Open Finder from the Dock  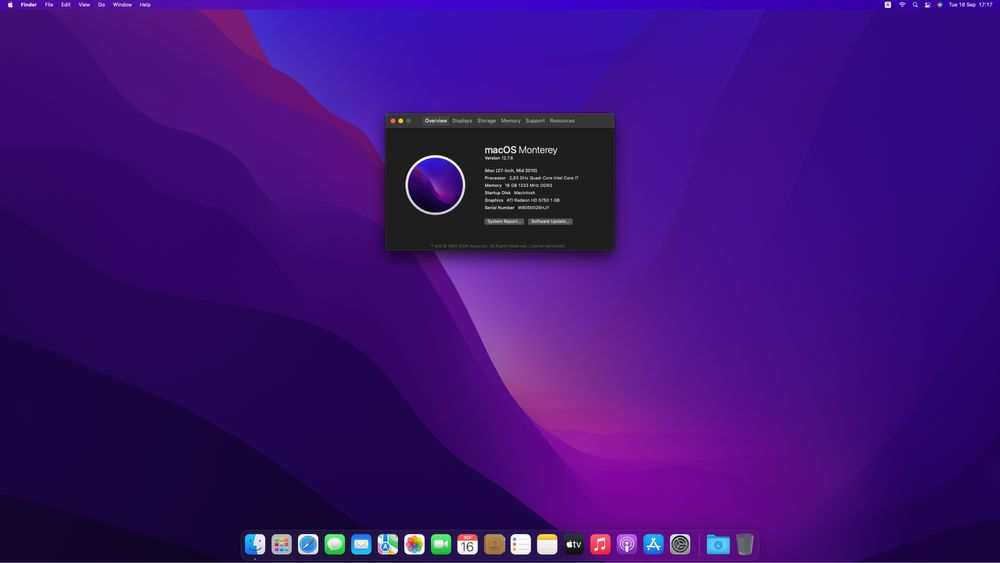point(255,544)
